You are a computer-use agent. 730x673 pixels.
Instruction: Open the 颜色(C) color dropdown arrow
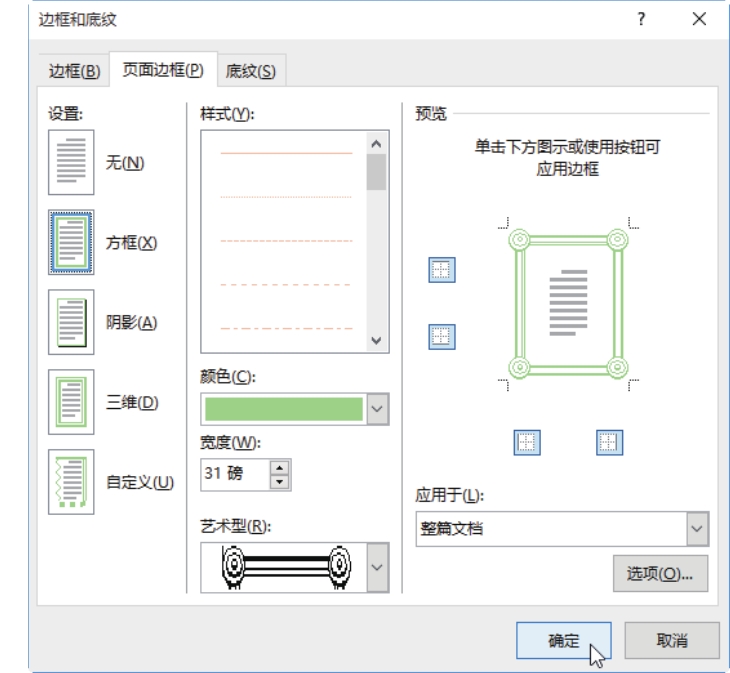click(377, 409)
